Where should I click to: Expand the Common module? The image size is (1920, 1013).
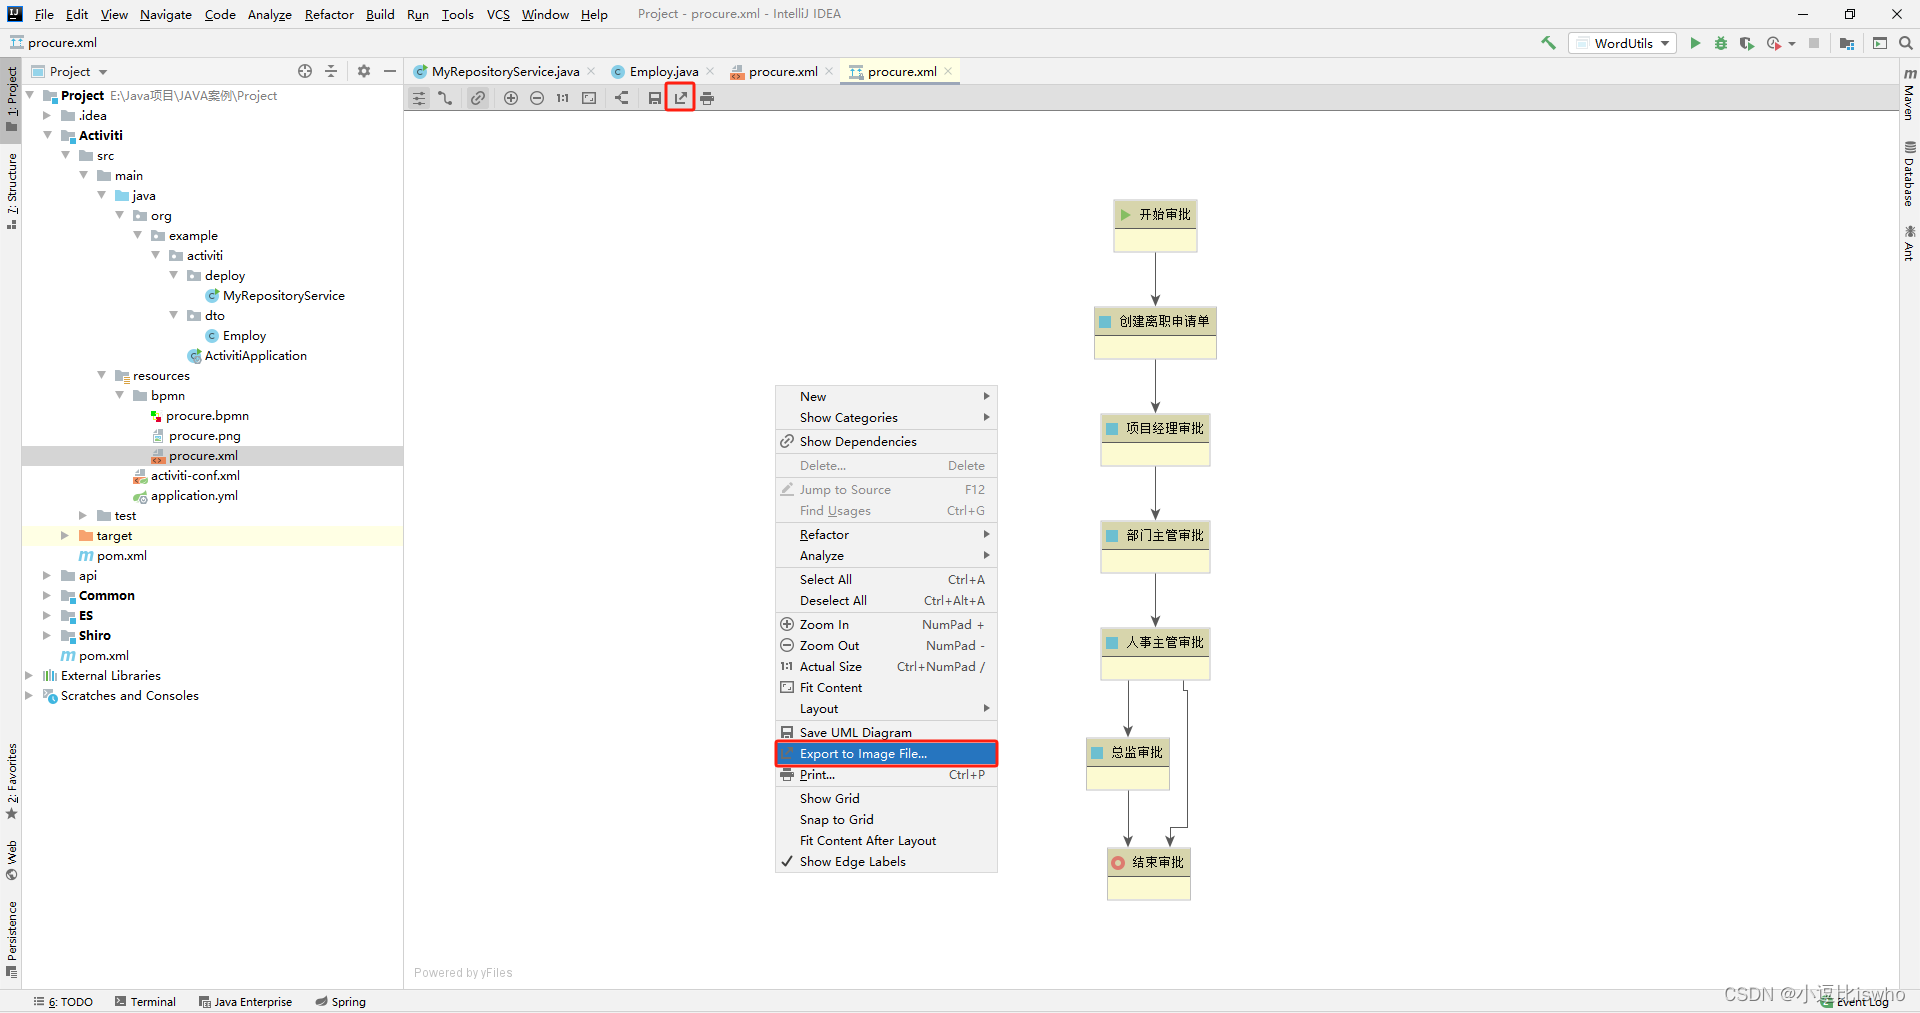pyautogui.click(x=47, y=595)
